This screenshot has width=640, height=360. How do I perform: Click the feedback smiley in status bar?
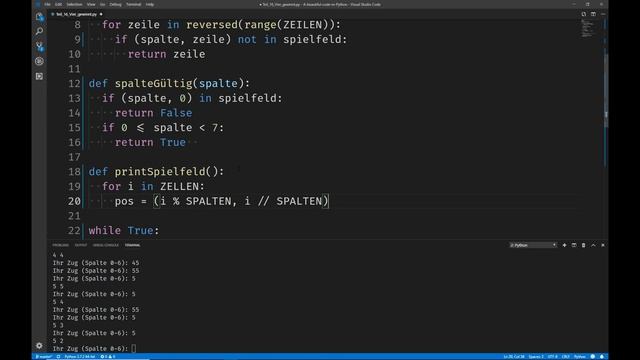(593, 357)
